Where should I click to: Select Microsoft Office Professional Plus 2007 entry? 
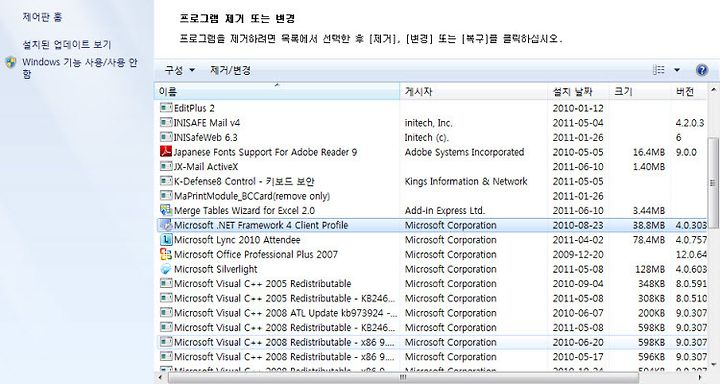431,254
